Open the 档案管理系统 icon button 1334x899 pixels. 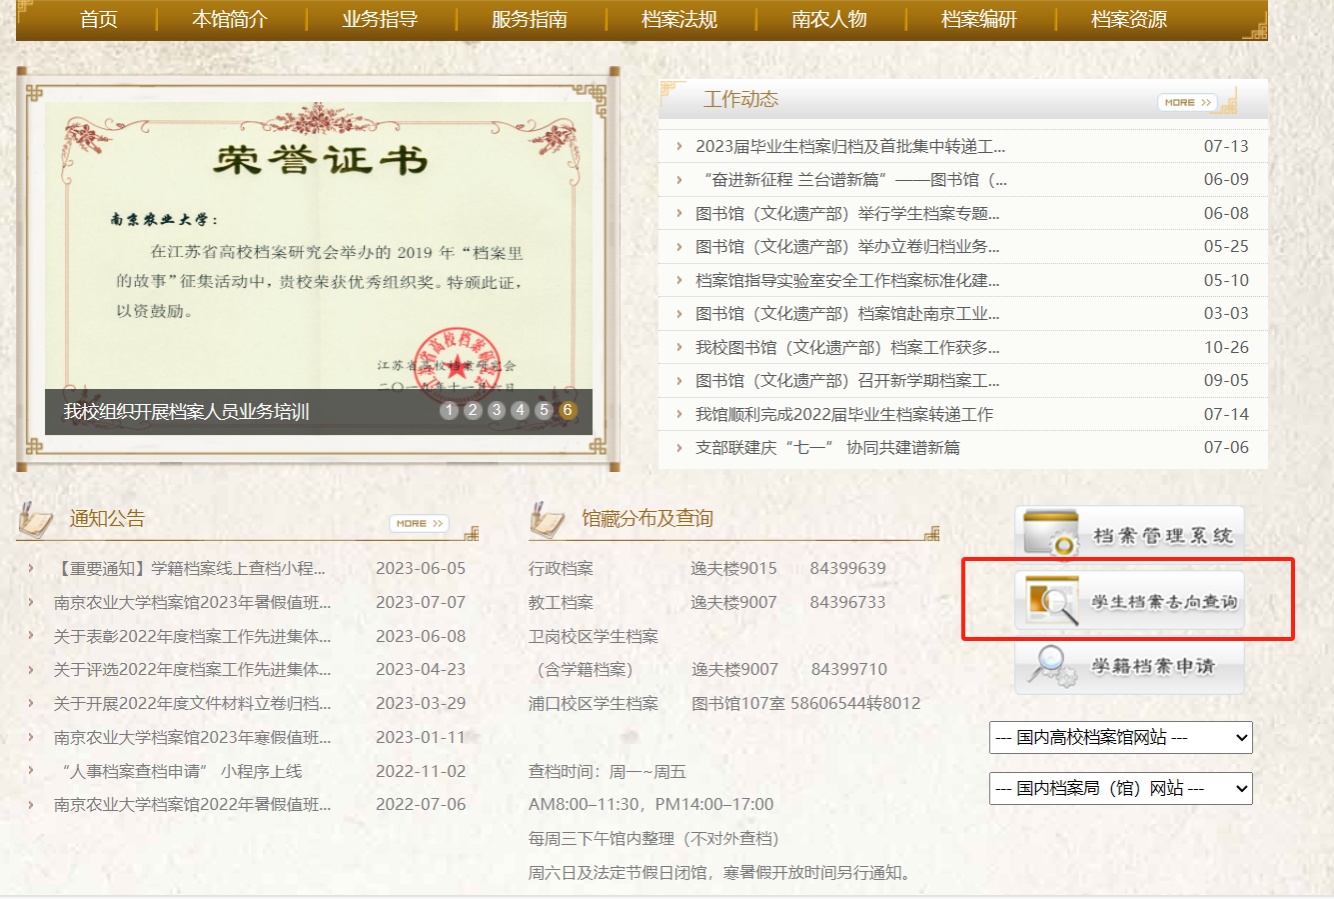coord(1130,535)
